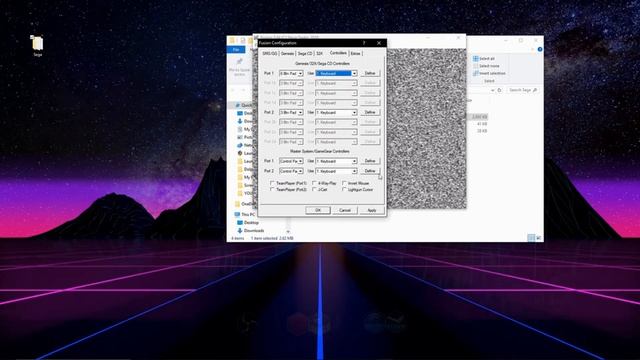Open Genesis Port 2 Use keyboard dropdown
640x360 pixels.
point(336,112)
